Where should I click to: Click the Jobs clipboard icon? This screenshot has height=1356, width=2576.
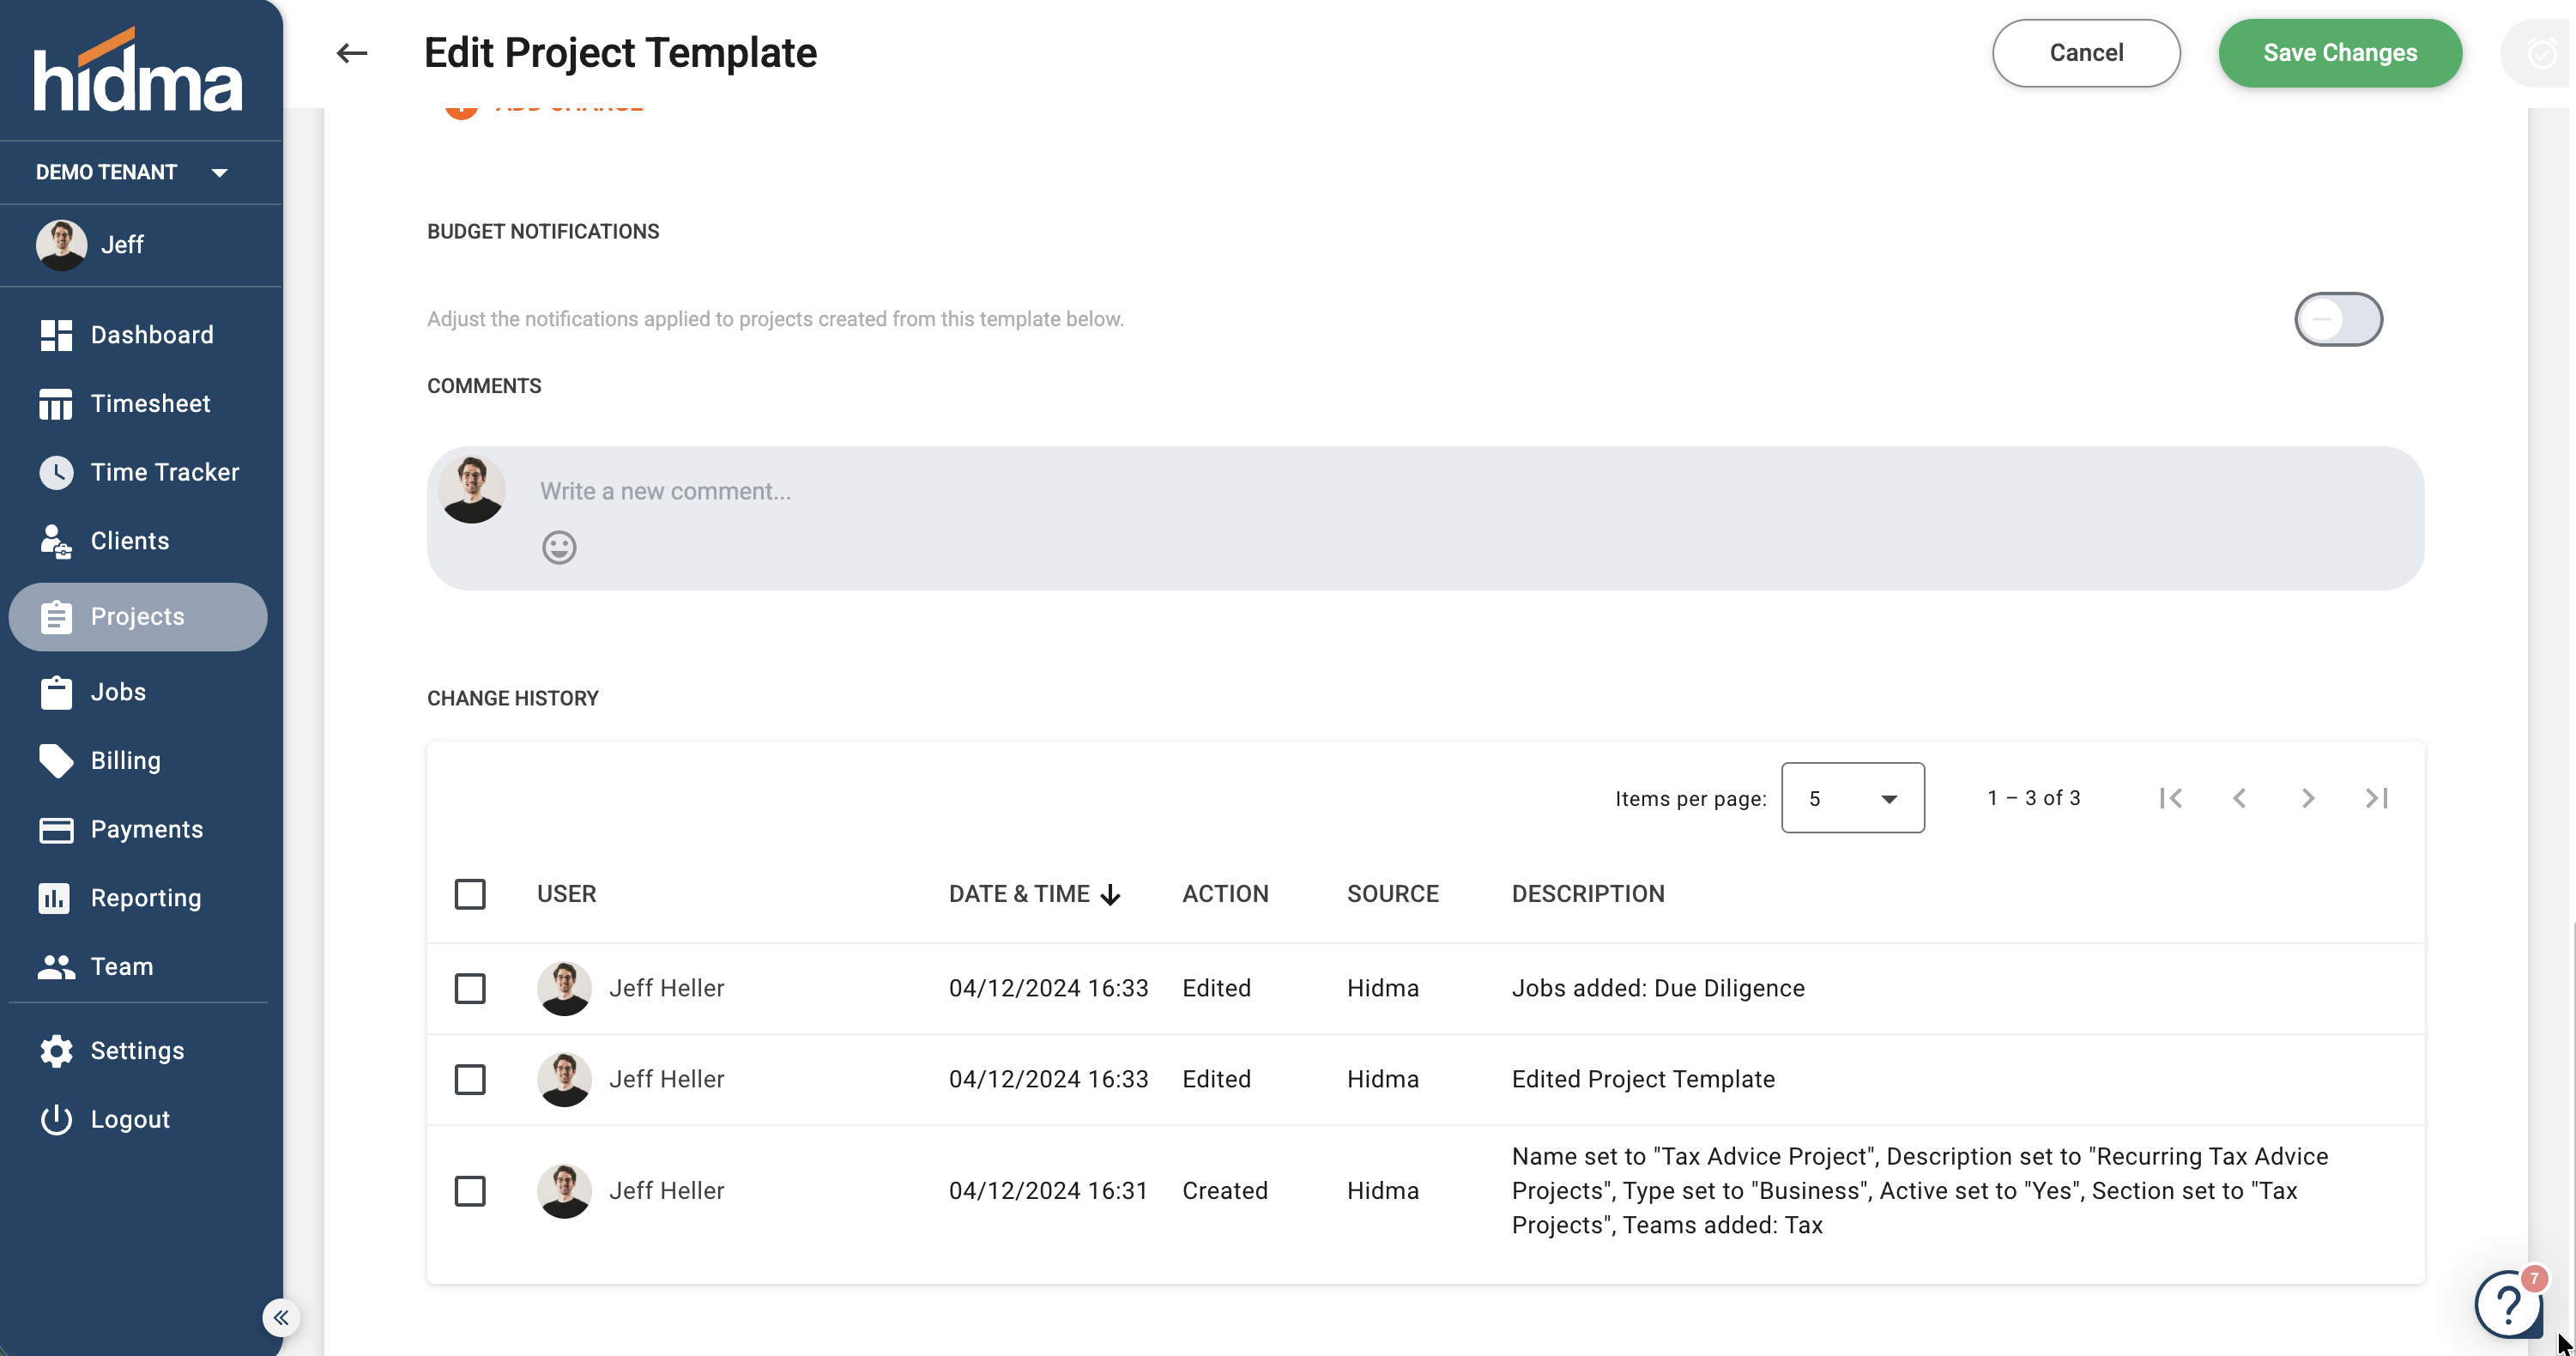pos(56,692)
